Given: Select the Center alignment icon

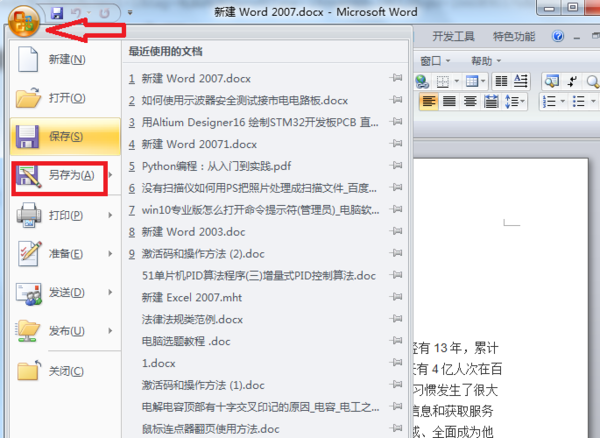Looking at the screenshot, I should pyautogui.click(x=470, y=101).
